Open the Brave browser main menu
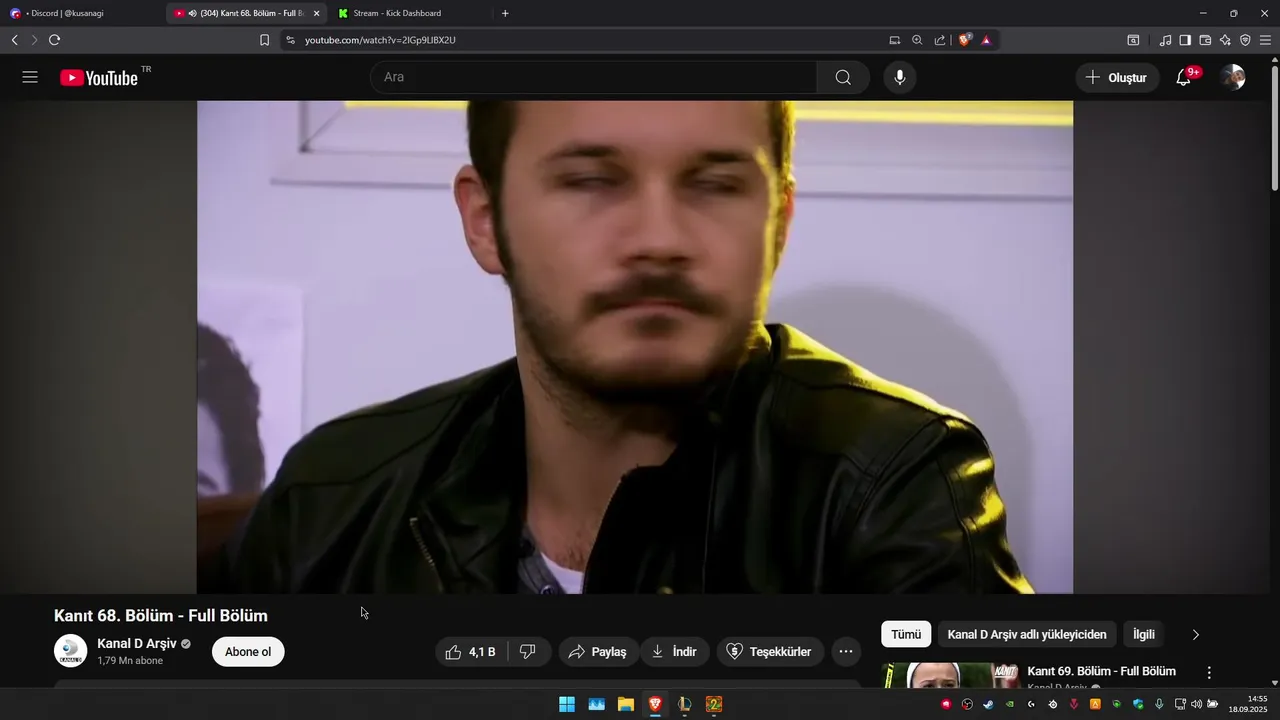The height and width of the screenshot is (720, 1280). [1265, 40]
